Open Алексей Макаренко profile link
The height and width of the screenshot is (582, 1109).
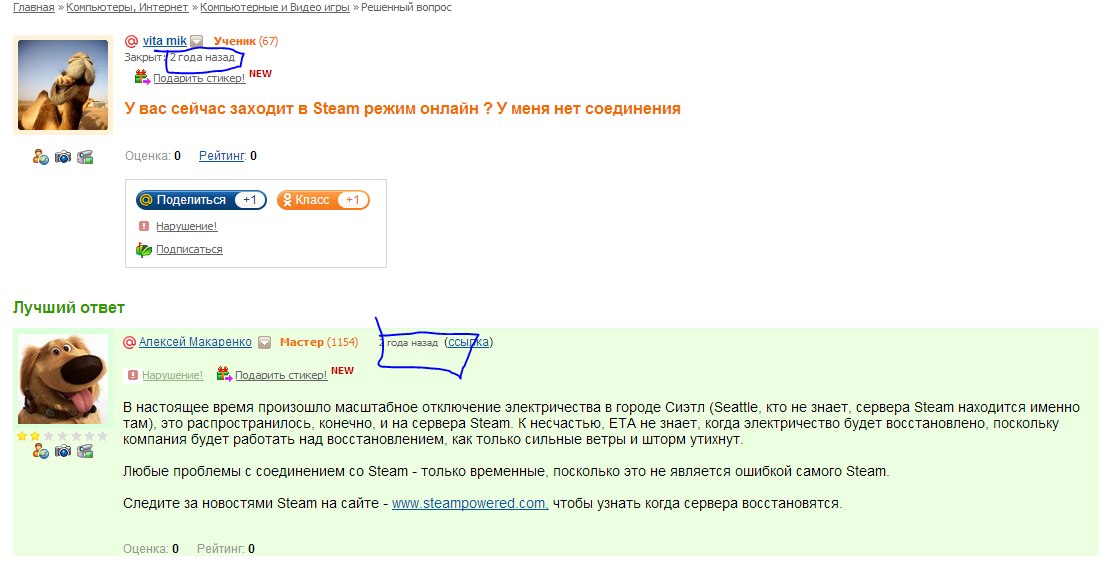point(195,342)
